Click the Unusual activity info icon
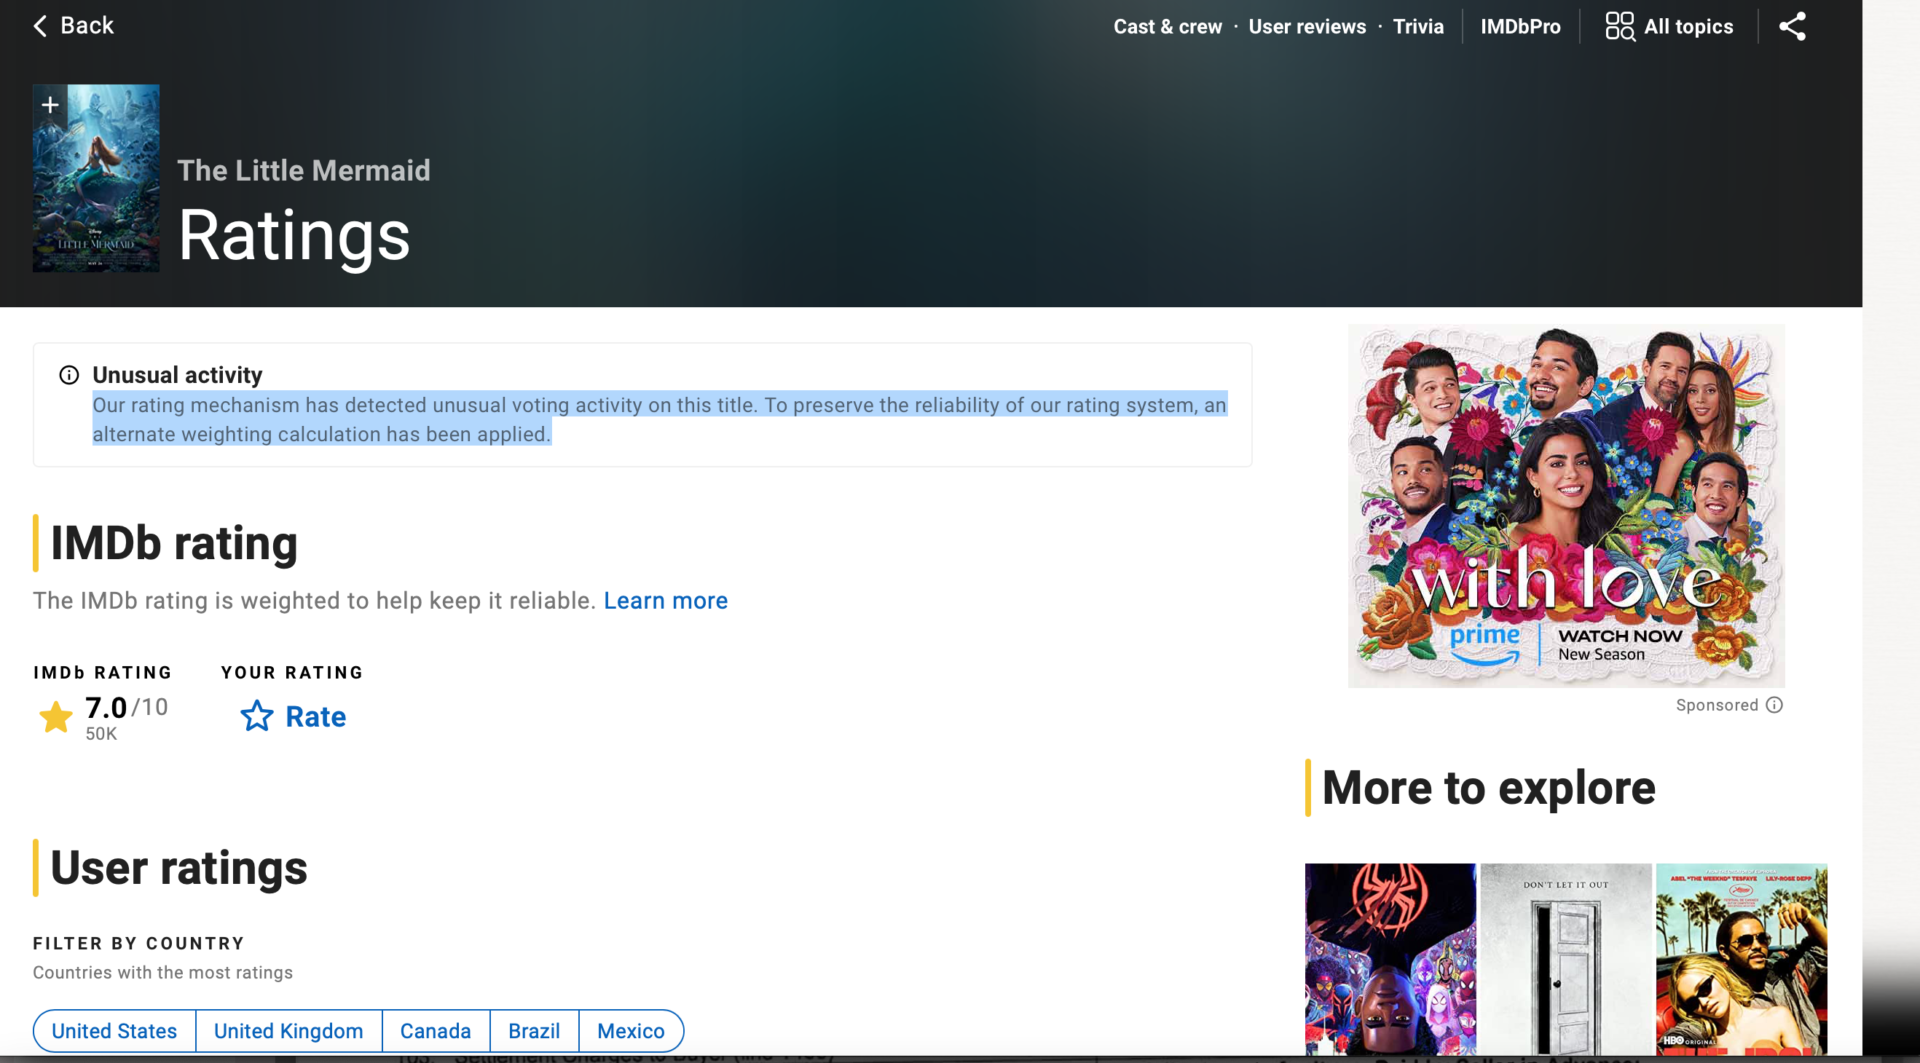The image size is (1920, 1063). [x=69, y=375]
